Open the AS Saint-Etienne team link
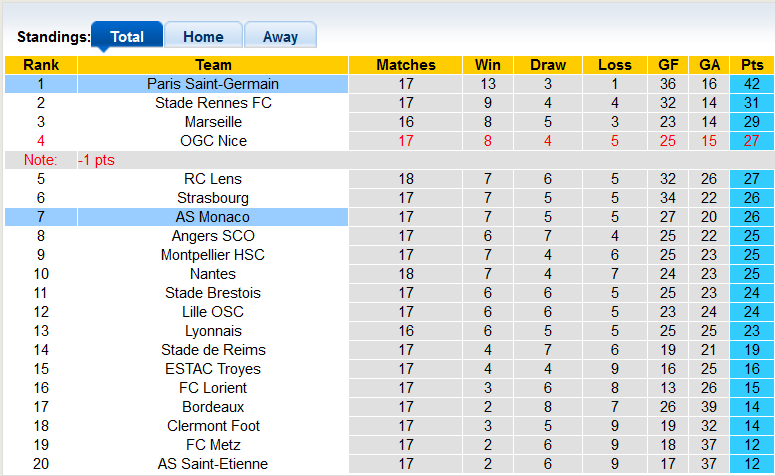 pyautogui.click(x=213, y=464)
